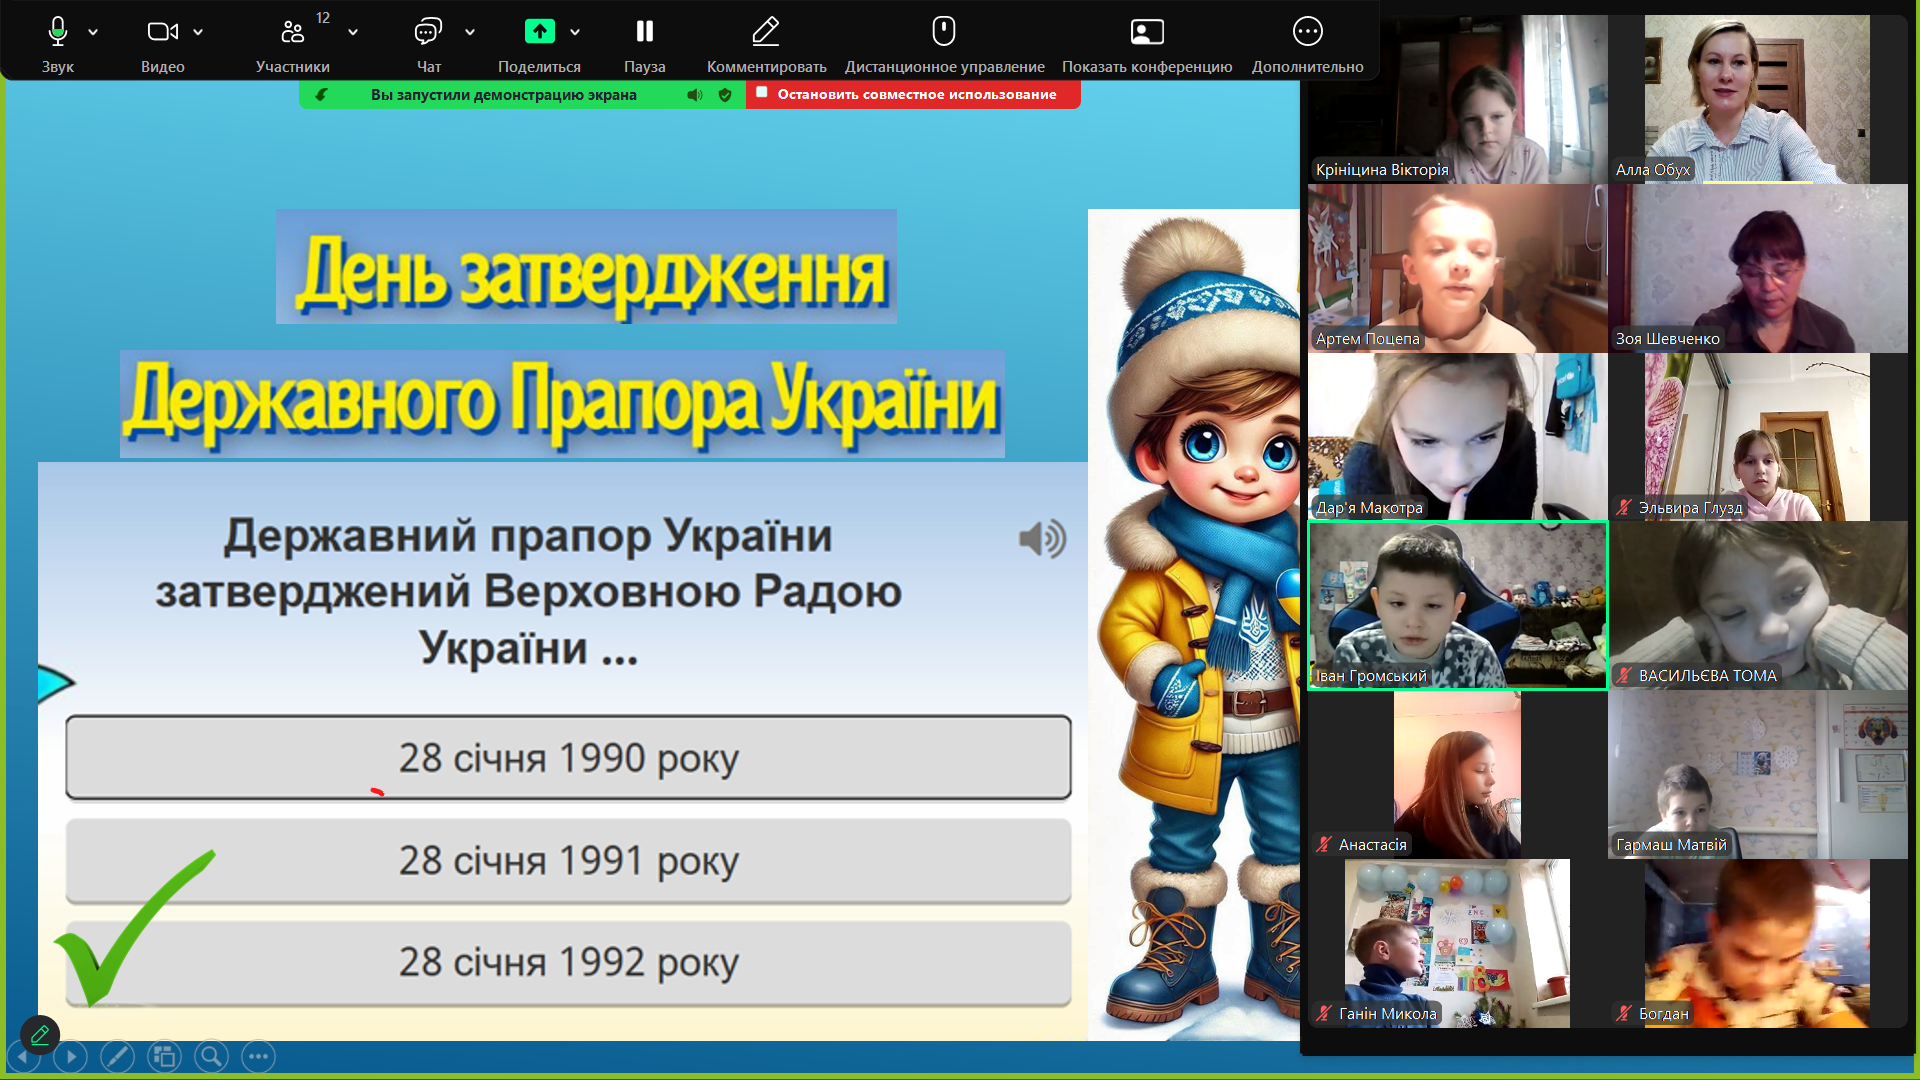The image size is (1920, 1080).
Task: Click the green shield security icon
Action: click(725, 95)
